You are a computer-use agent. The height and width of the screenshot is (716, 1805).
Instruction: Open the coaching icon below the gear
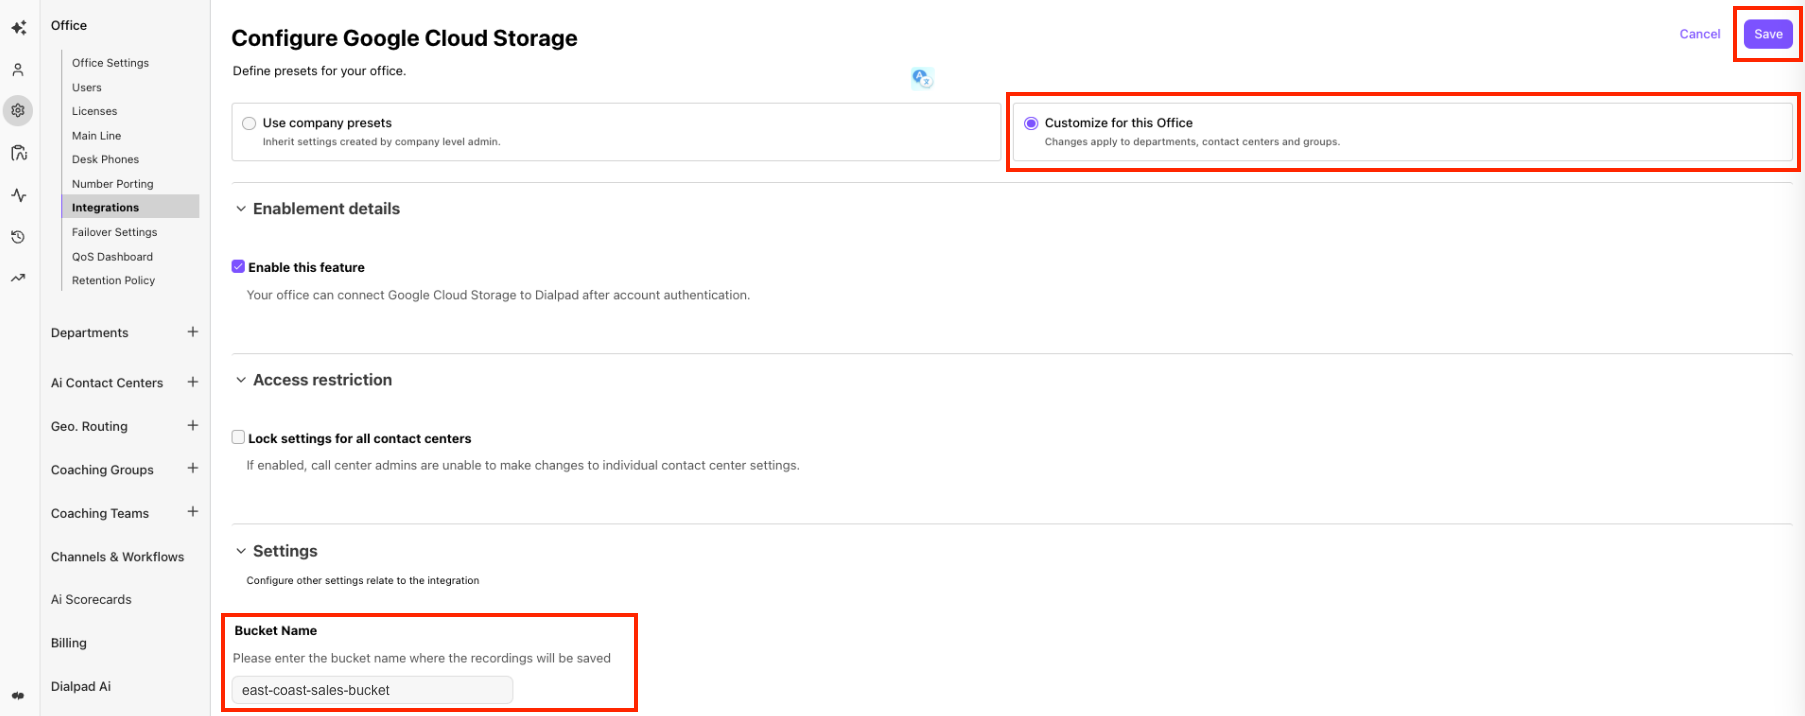point(18,153)
